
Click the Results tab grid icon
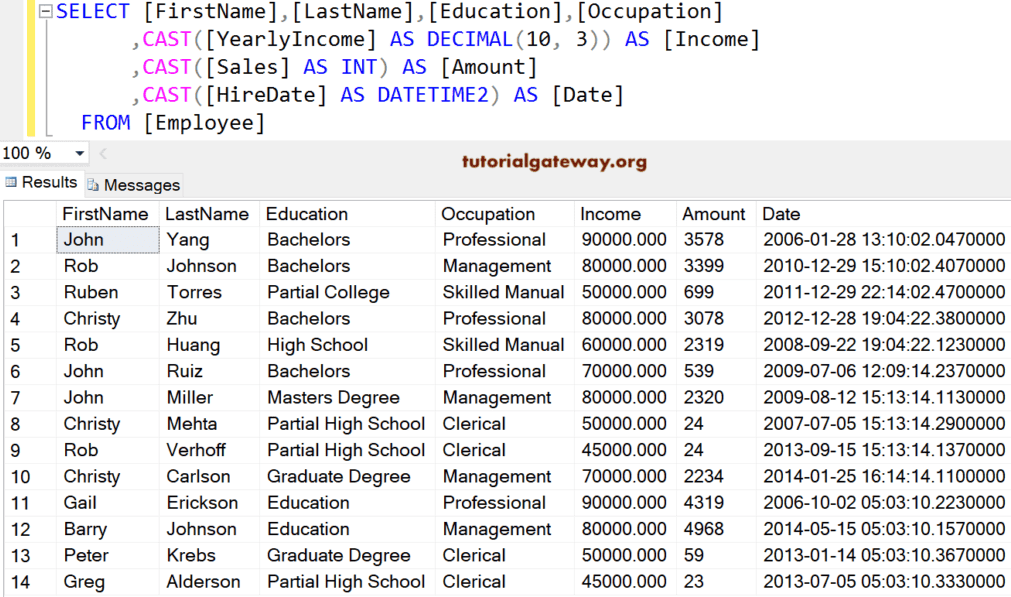coord(11,182)
